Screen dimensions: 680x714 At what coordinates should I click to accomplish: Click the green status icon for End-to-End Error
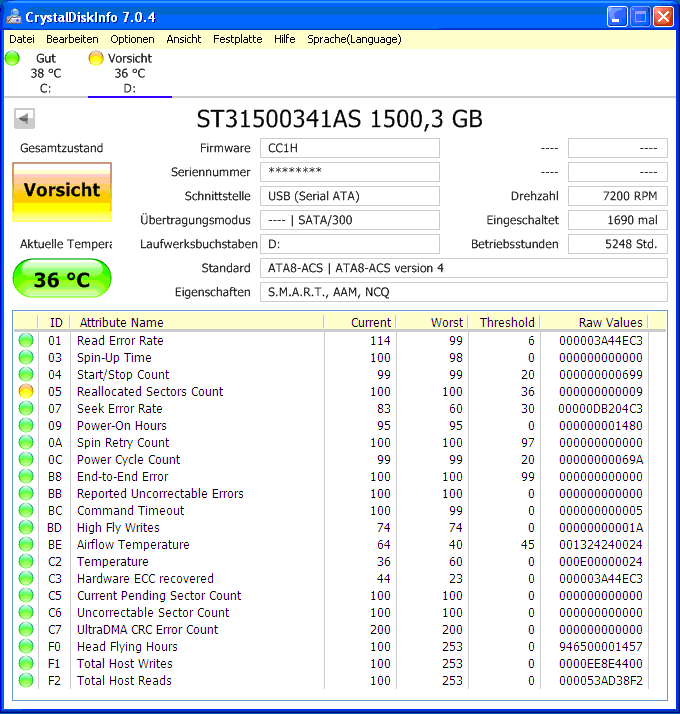26,476
